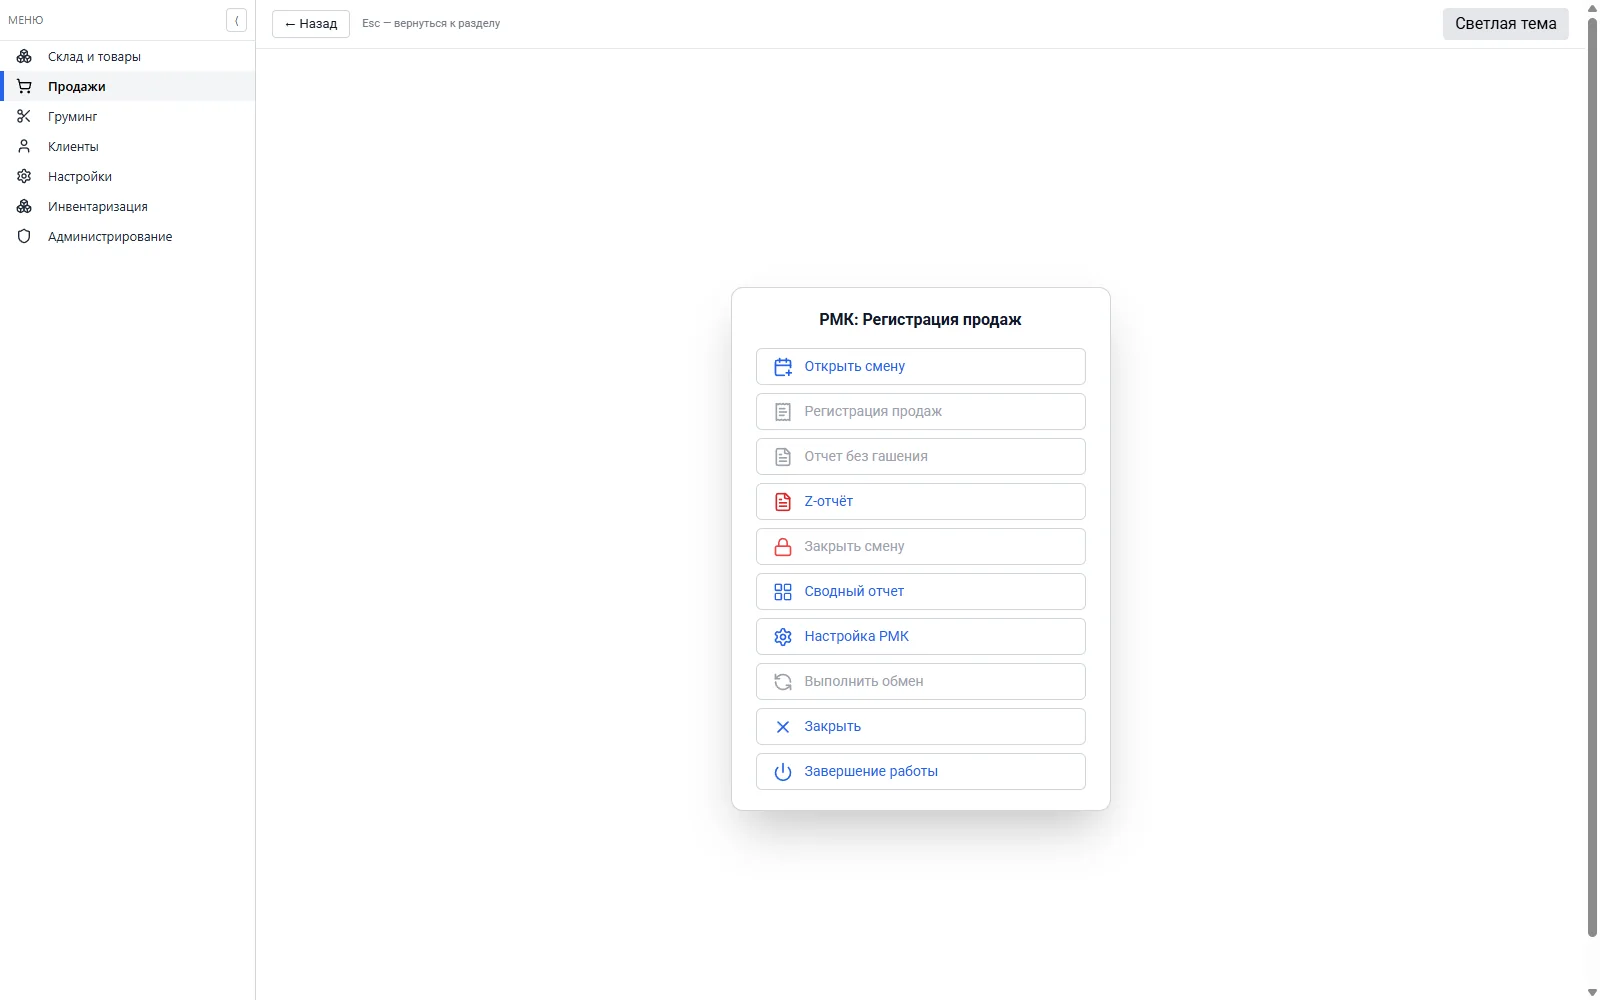Click the Z-отчёт button text
This screenshot has height=1000, width=1600.
coord(828,502)
